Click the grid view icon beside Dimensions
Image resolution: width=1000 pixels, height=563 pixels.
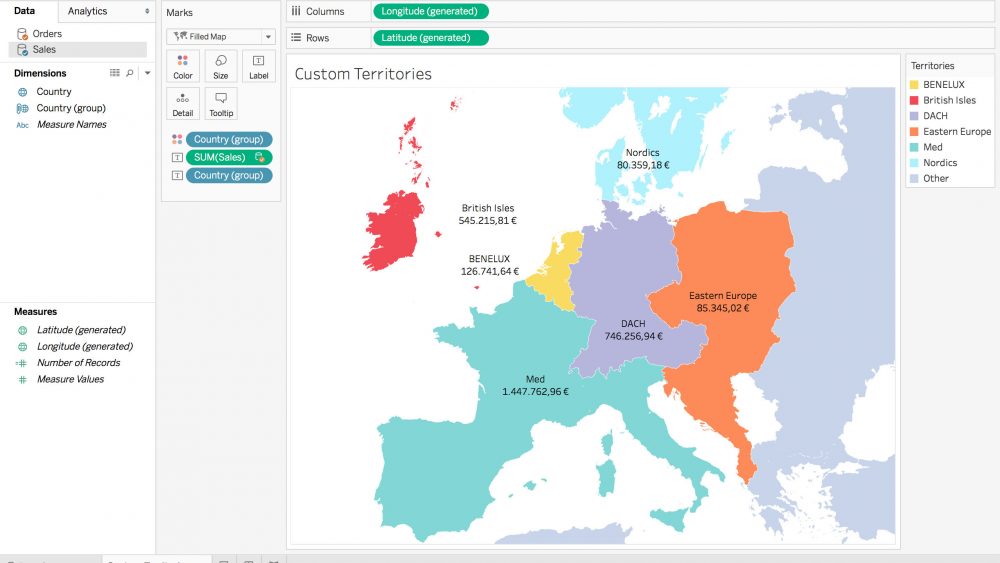tap(114, 73)
